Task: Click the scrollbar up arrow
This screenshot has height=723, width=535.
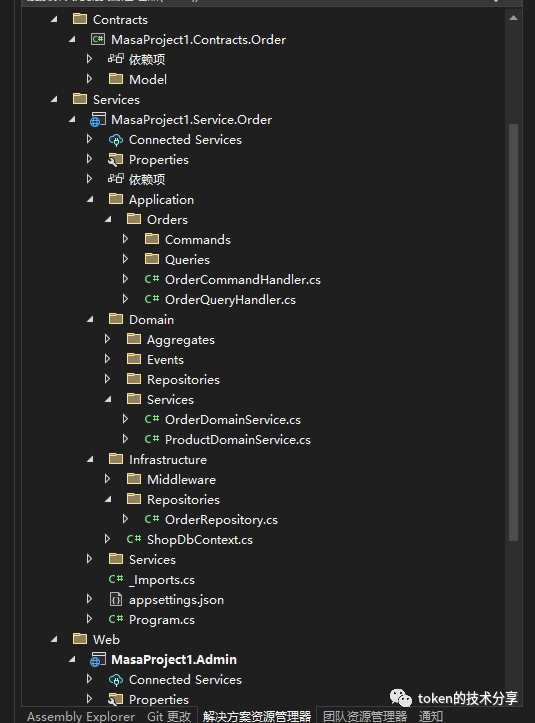Action: coord(513,18)
